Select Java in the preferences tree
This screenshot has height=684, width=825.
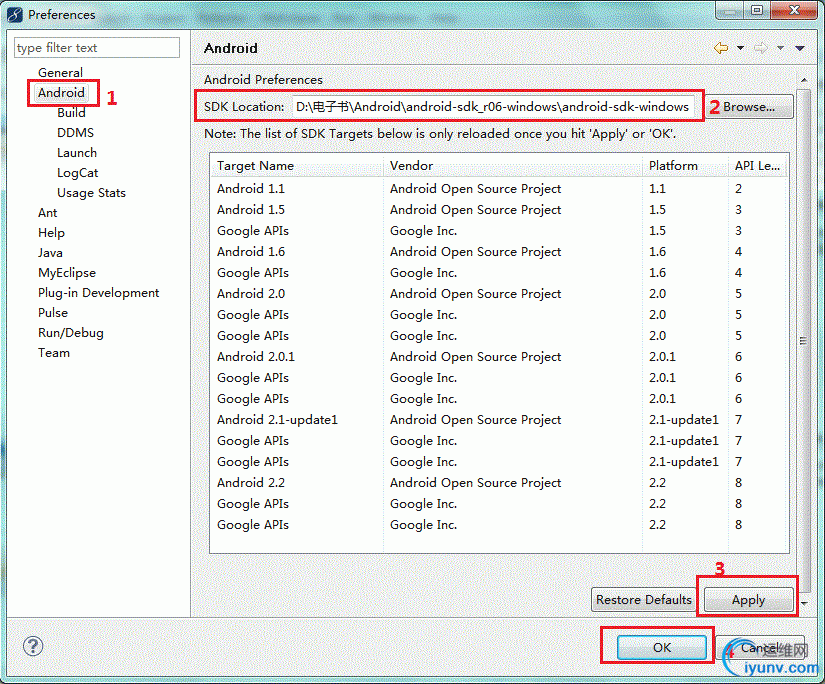pyautogui.click(x=50, y=253)
